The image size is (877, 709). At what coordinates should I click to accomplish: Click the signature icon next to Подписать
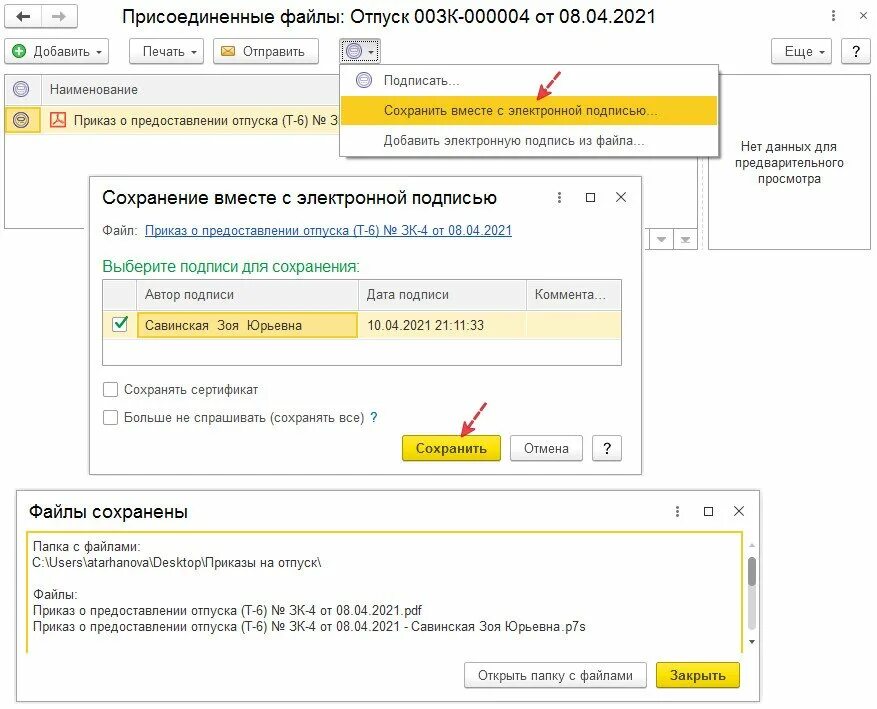(364, 80)
